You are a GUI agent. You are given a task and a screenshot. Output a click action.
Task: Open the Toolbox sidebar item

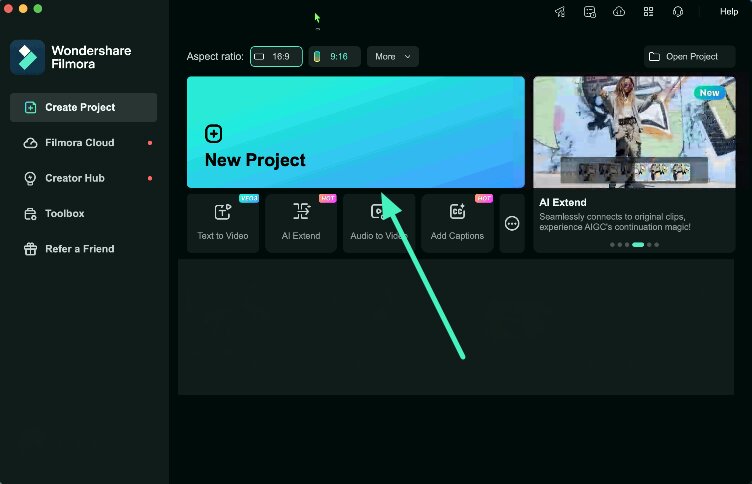click(83, 213)
